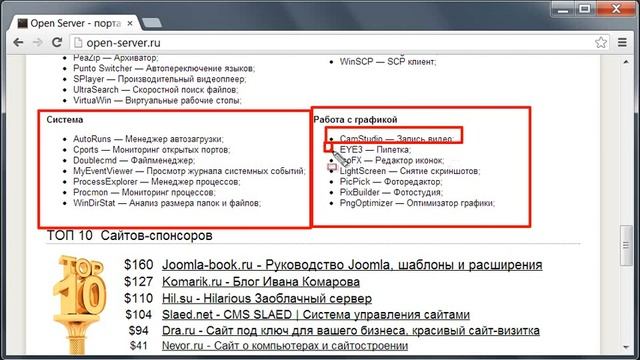Open the Dra.ru site link
This screenshot has width=640, height=360.
pos(351,331)
